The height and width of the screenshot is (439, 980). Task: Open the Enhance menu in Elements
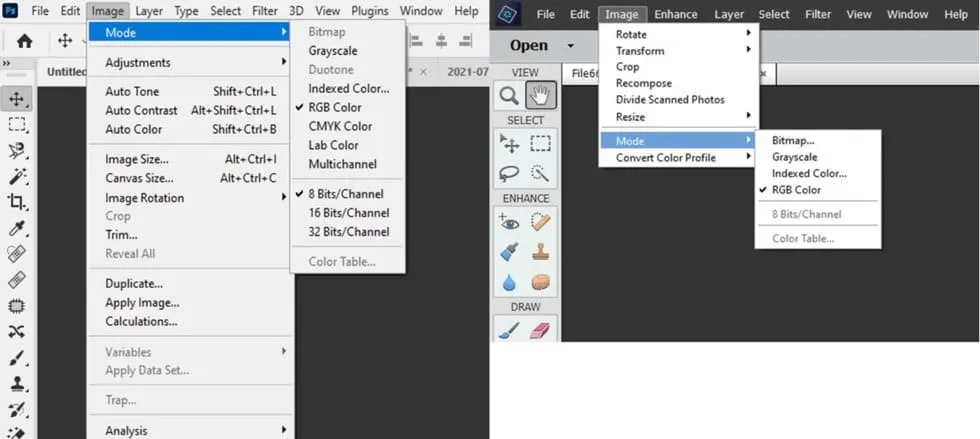point(676,14)
